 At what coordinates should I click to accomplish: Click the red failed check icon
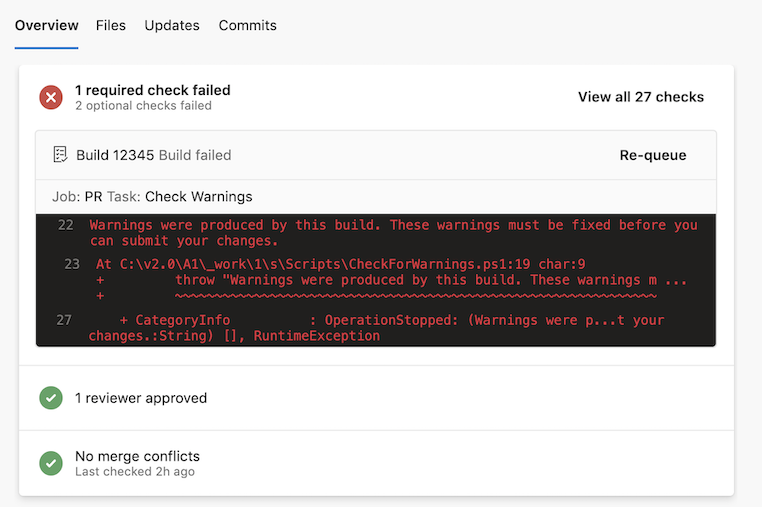click(51, 97)
